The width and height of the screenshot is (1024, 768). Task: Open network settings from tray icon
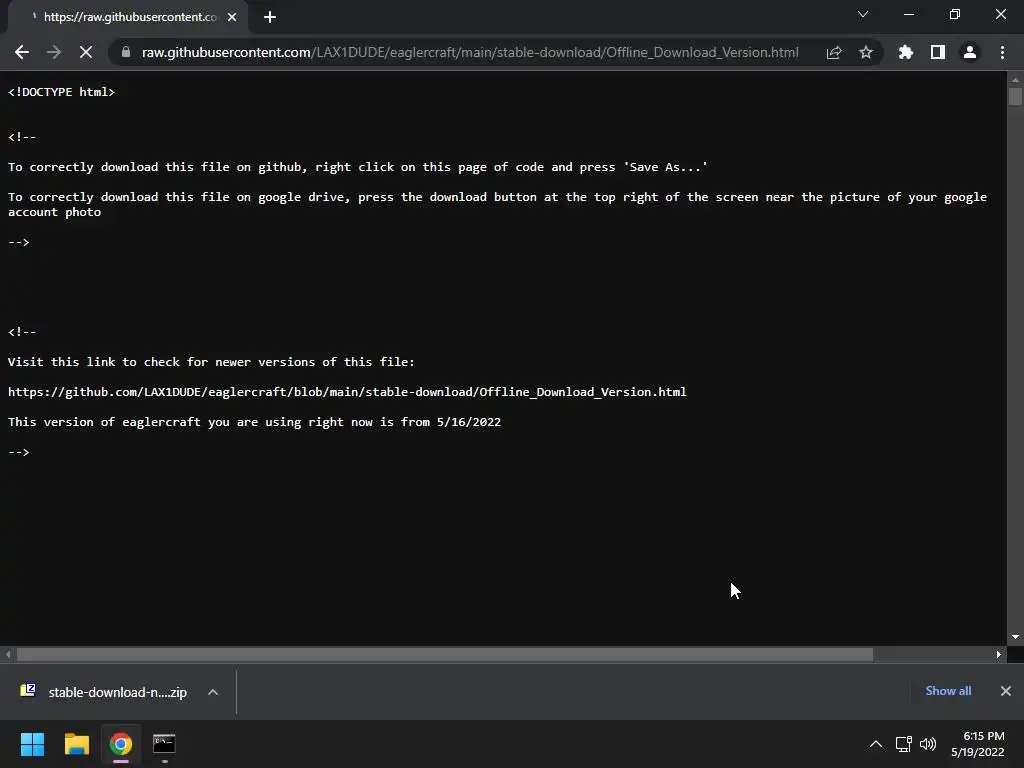[904, 744]
